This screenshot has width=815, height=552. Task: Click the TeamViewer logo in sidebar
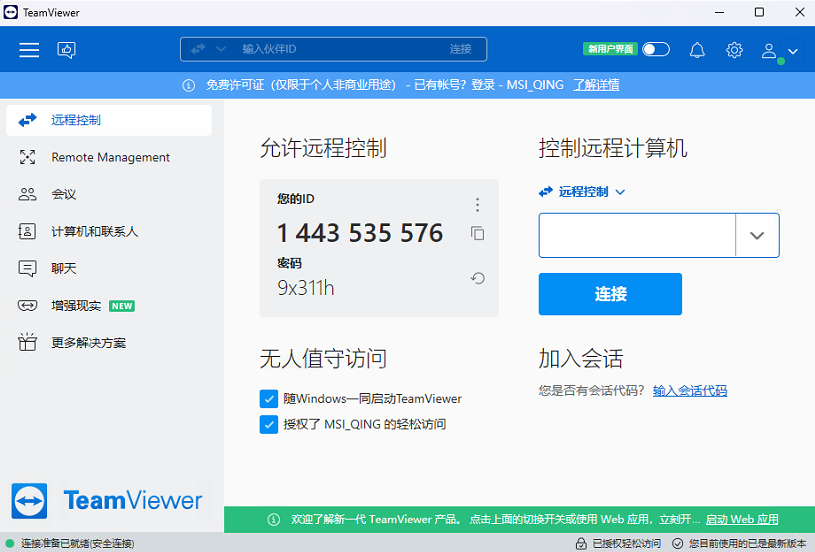coord(107,501)
